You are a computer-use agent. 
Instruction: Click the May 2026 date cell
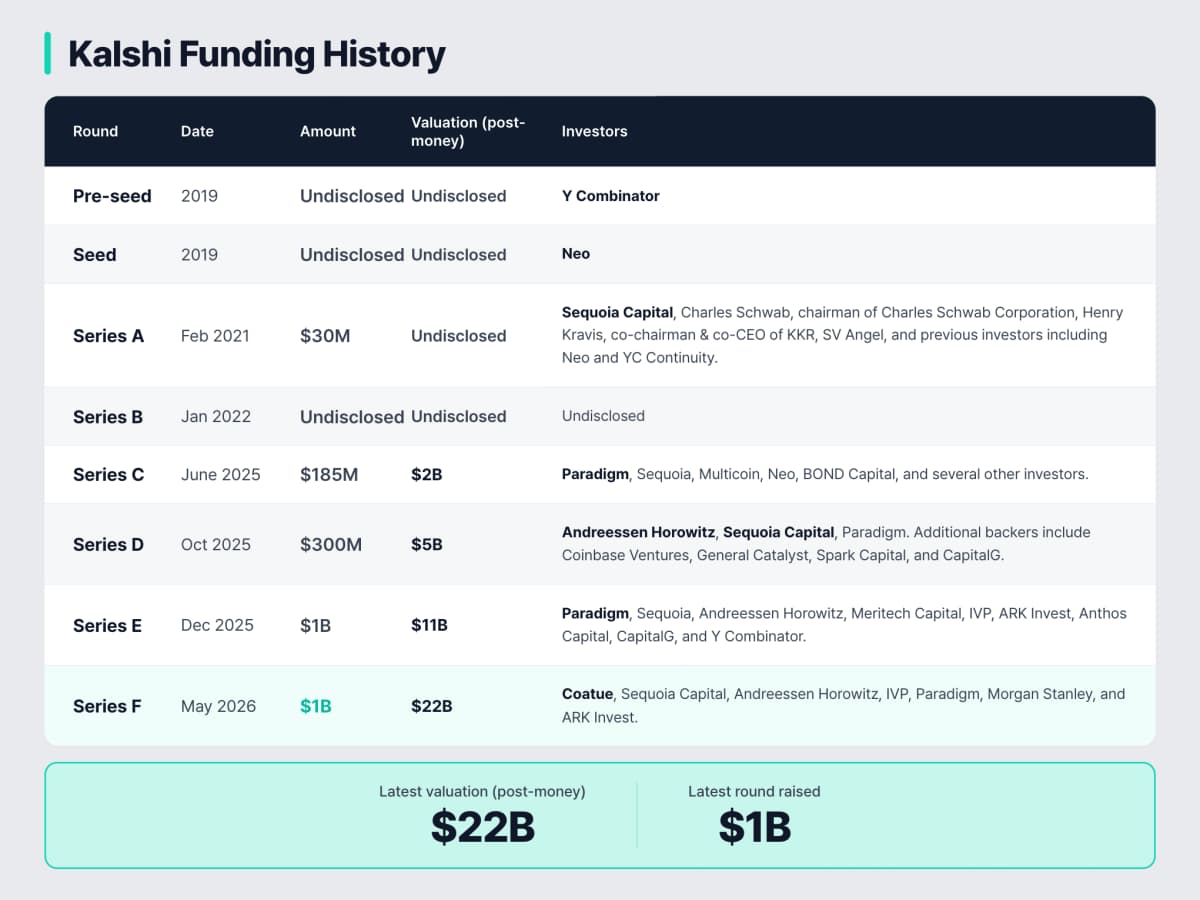point(218,706)
